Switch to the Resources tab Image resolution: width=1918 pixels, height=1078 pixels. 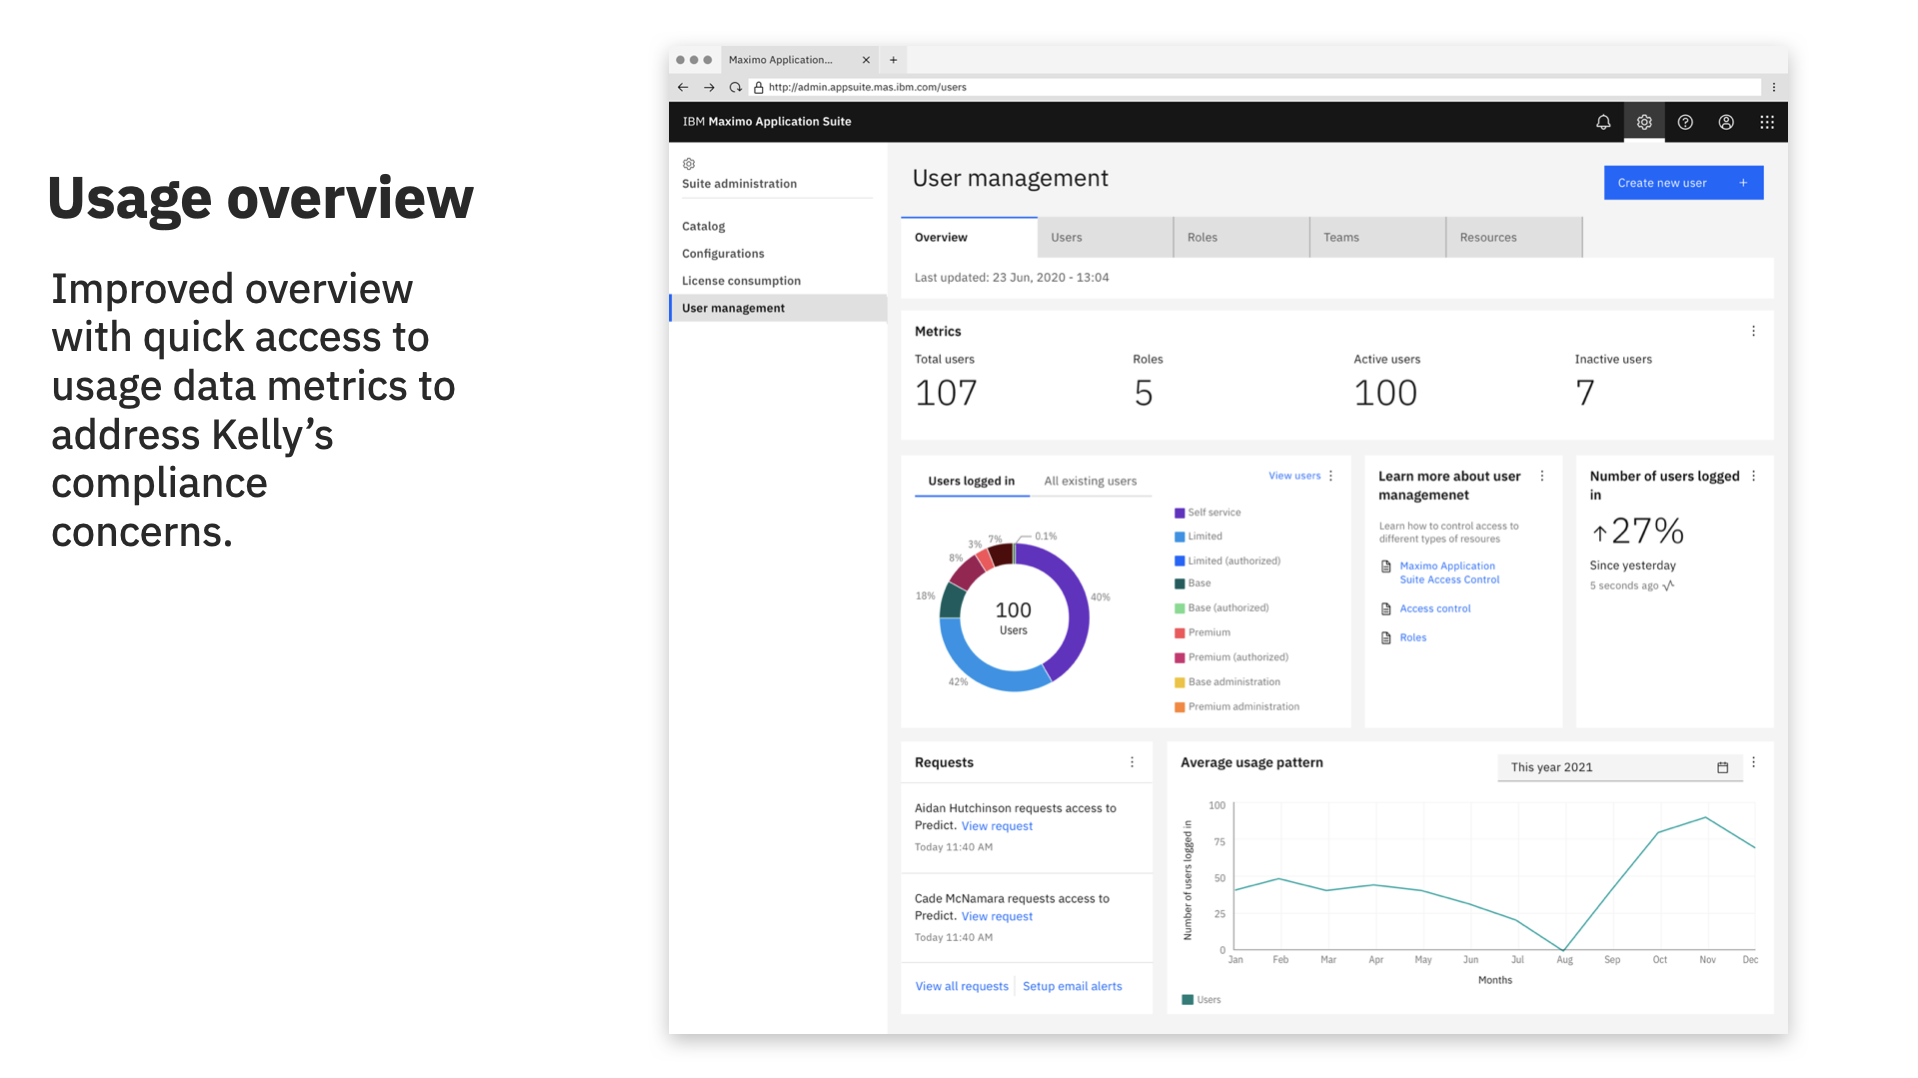coord(1514,237)
